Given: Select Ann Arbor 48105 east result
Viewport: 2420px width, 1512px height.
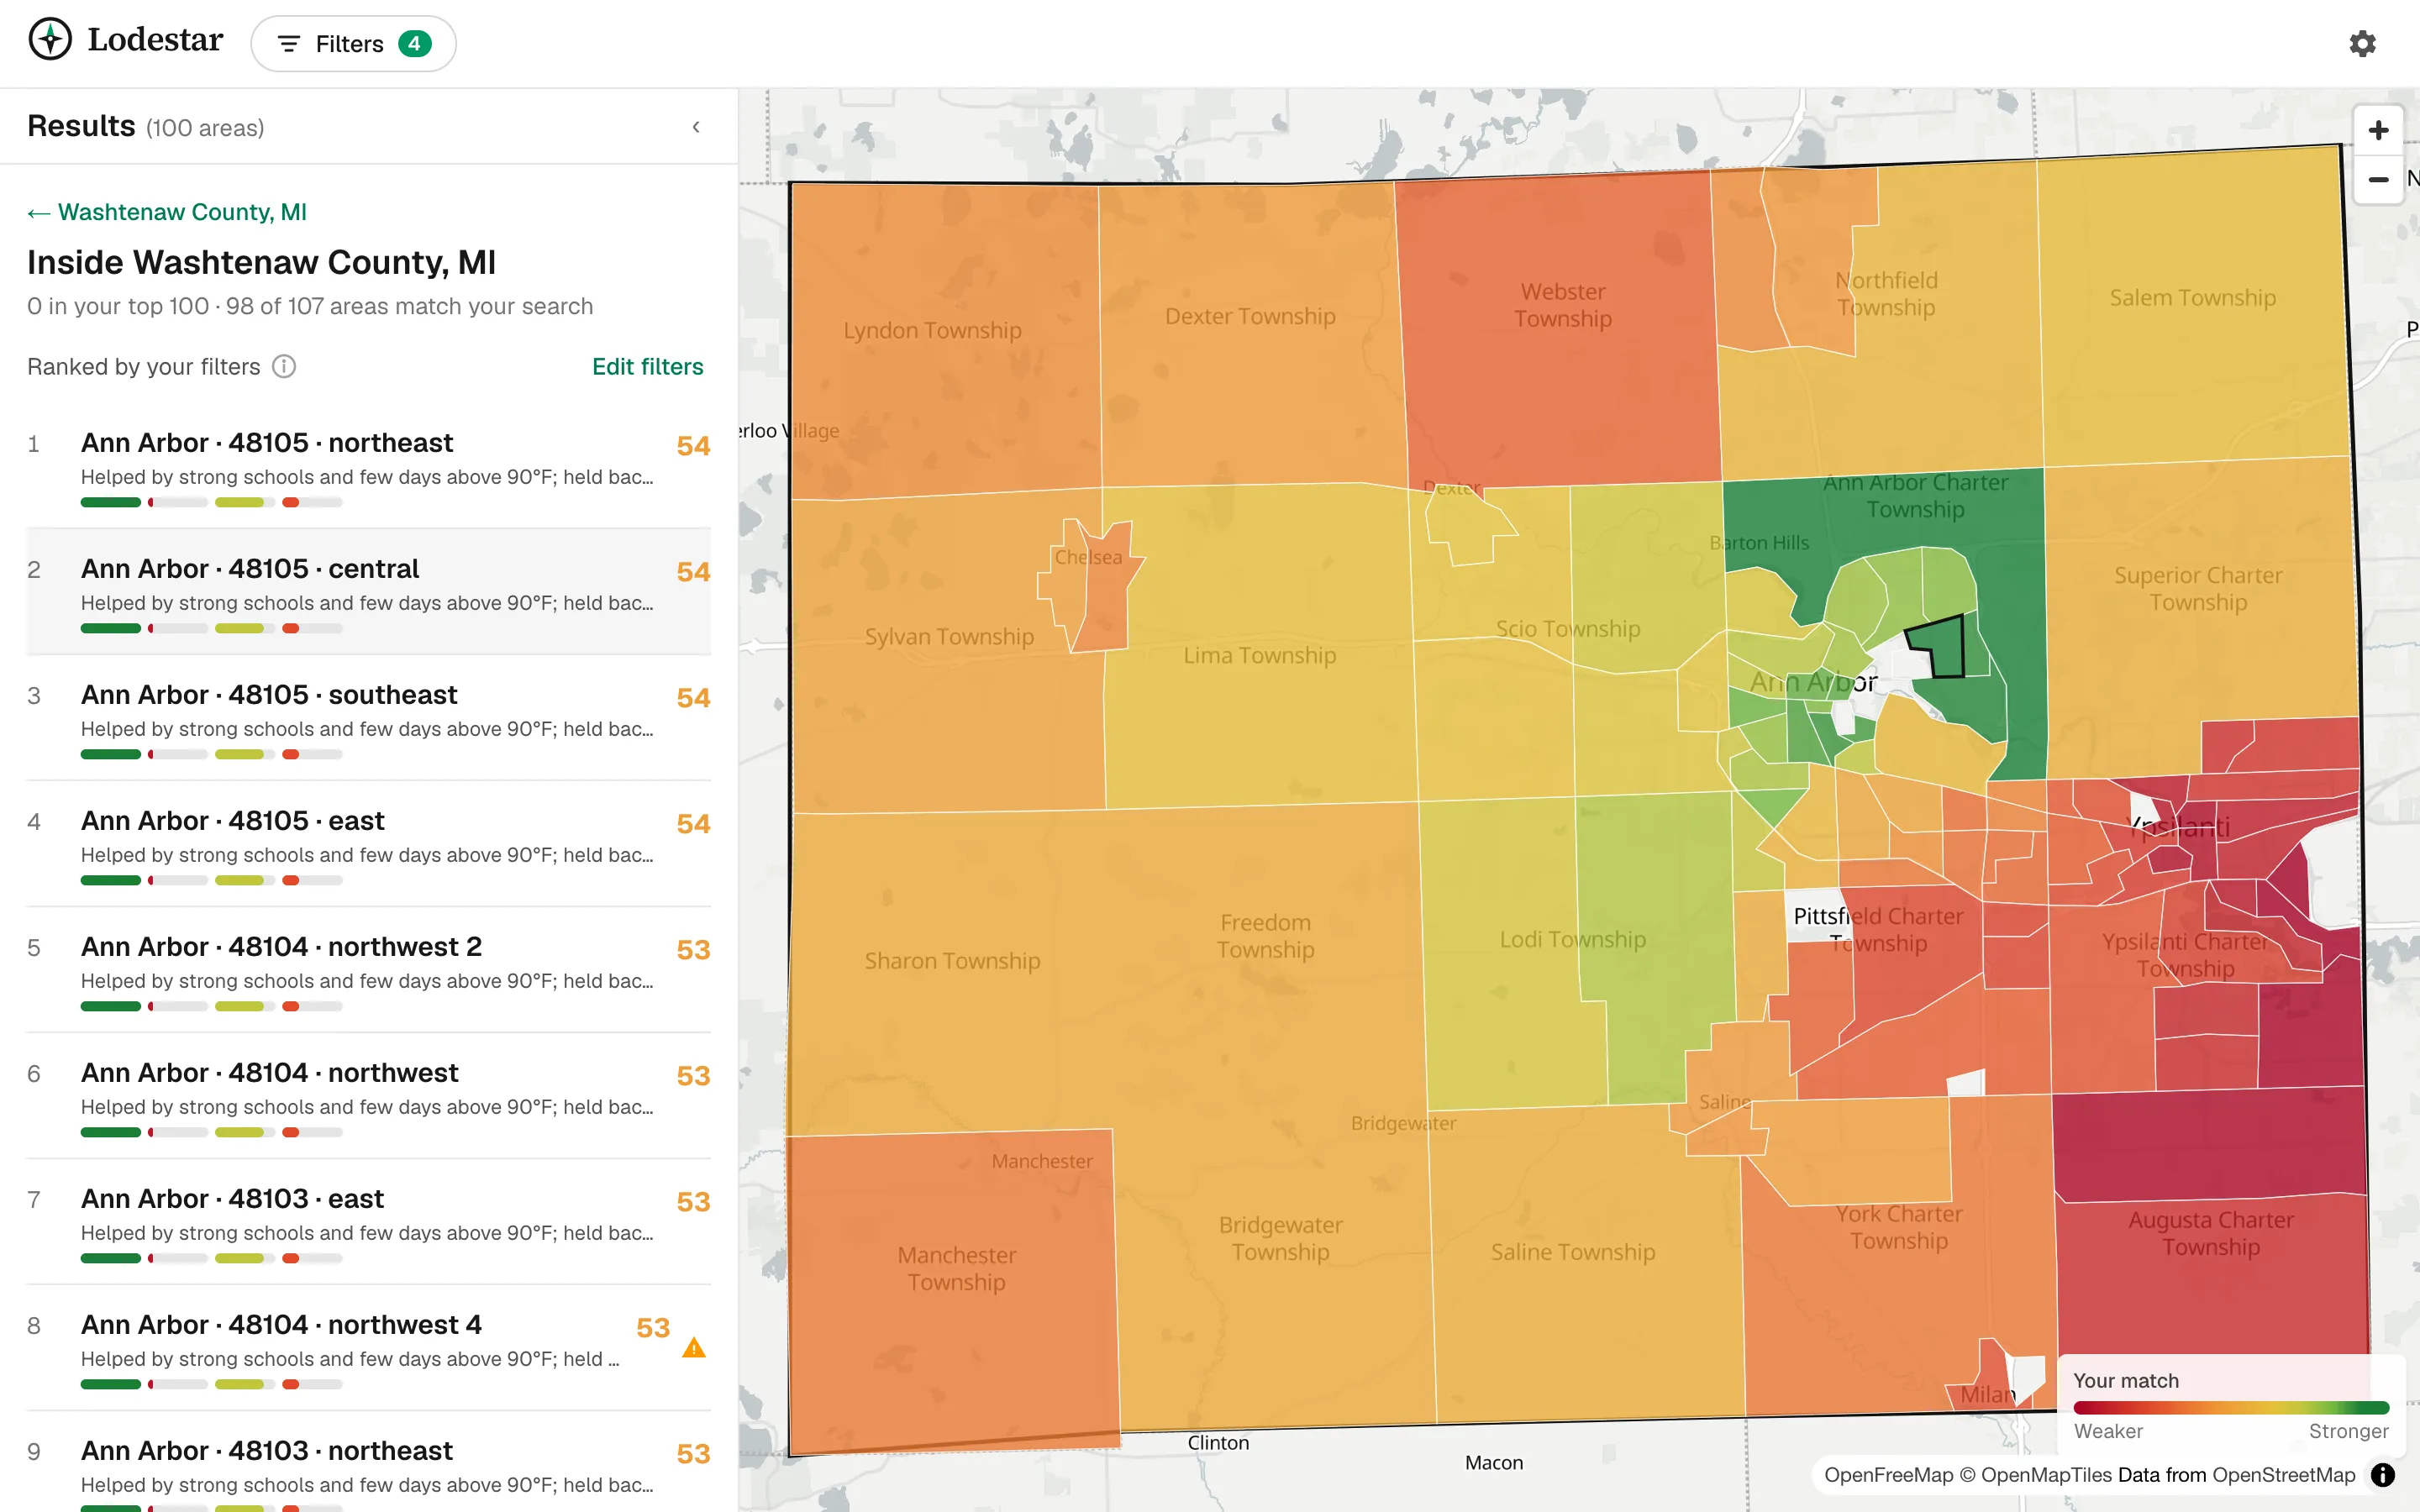Looking at the screenshot, I should tap(369, 844).
